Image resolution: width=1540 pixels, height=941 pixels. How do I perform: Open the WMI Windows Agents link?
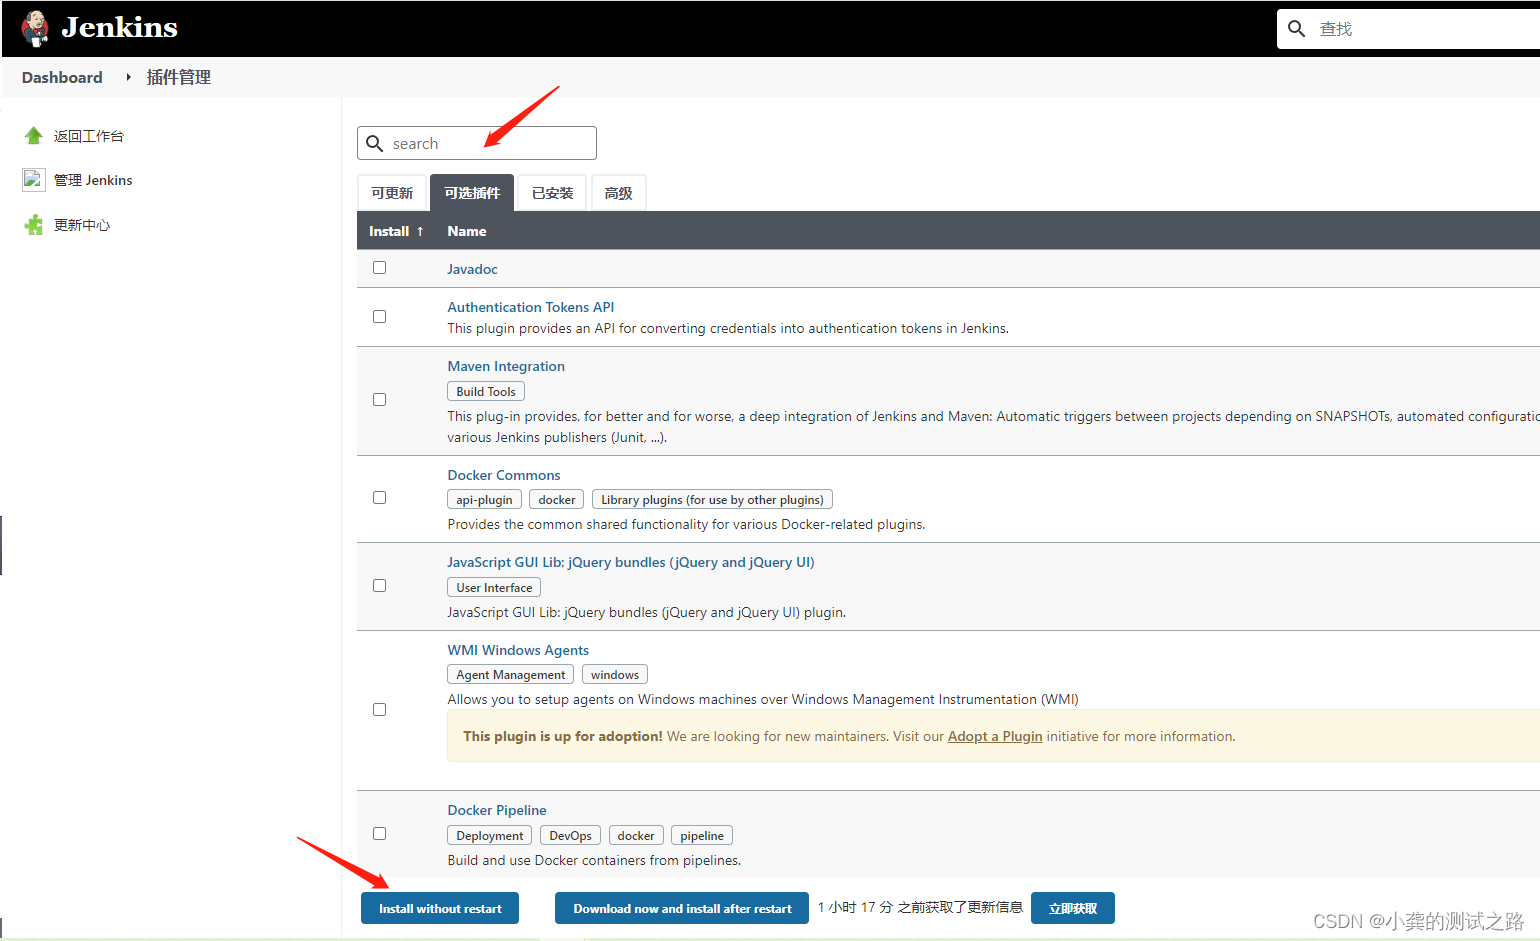pyautogui.click(x=518, y=650)
